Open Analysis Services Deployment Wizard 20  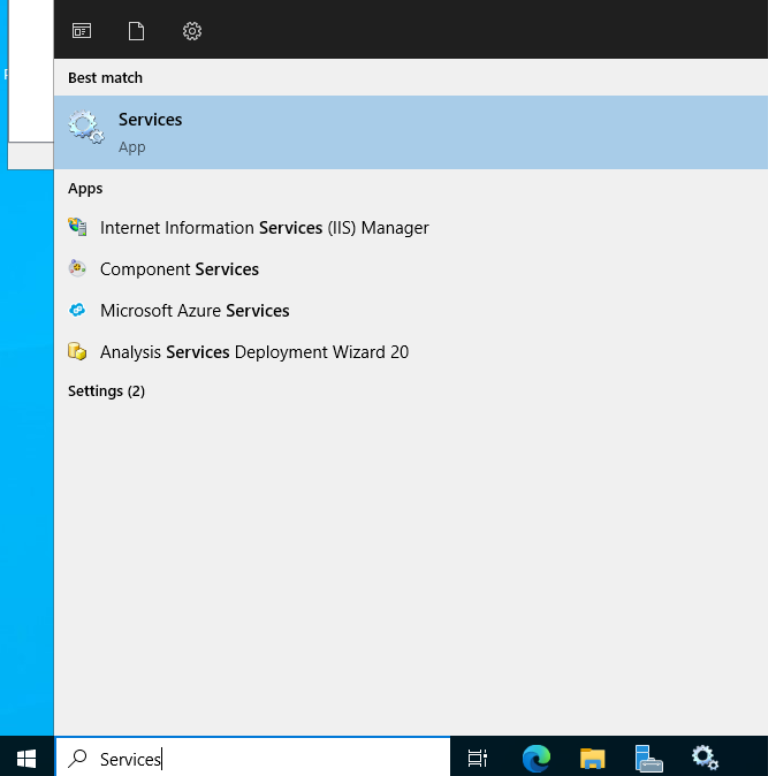pyautogui.click(x=411, y=352)
